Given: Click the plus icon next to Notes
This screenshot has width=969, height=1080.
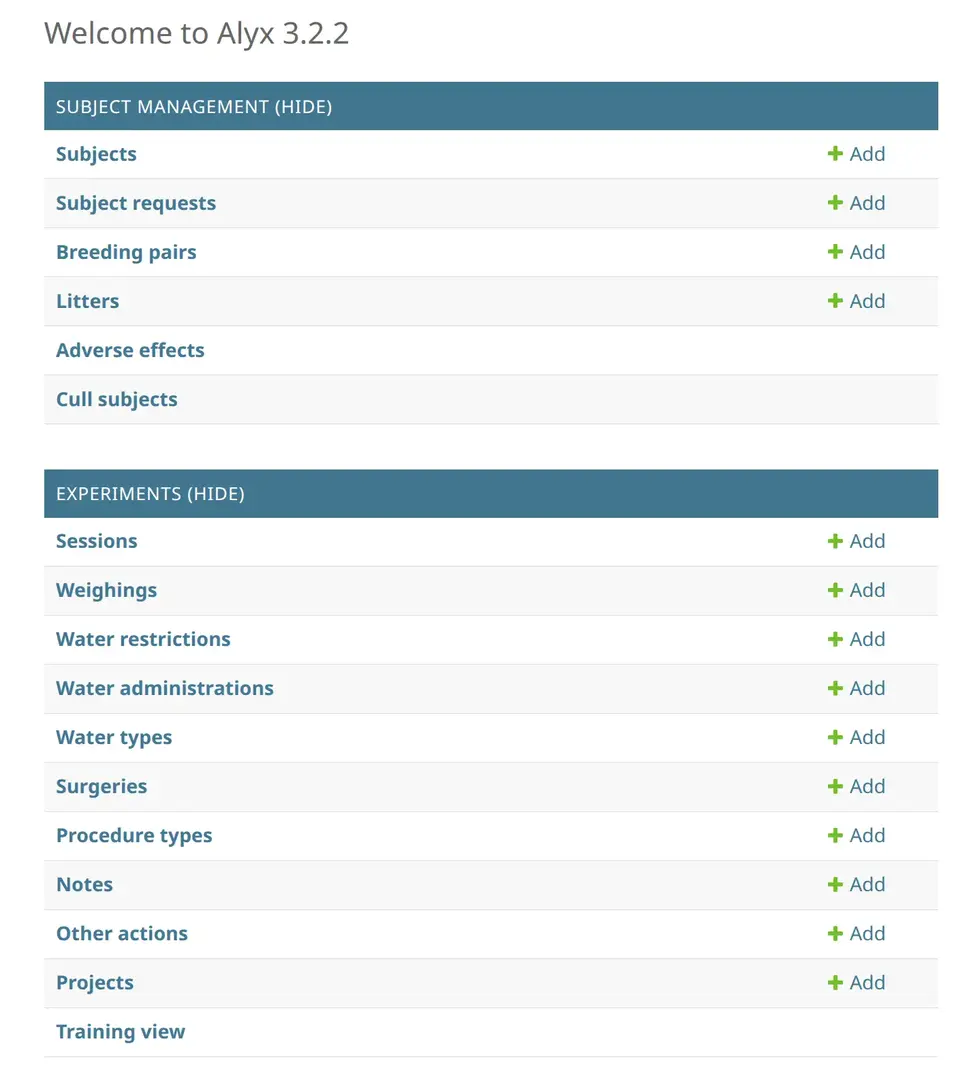Looking at the screenshot, I should coord(834,884).
